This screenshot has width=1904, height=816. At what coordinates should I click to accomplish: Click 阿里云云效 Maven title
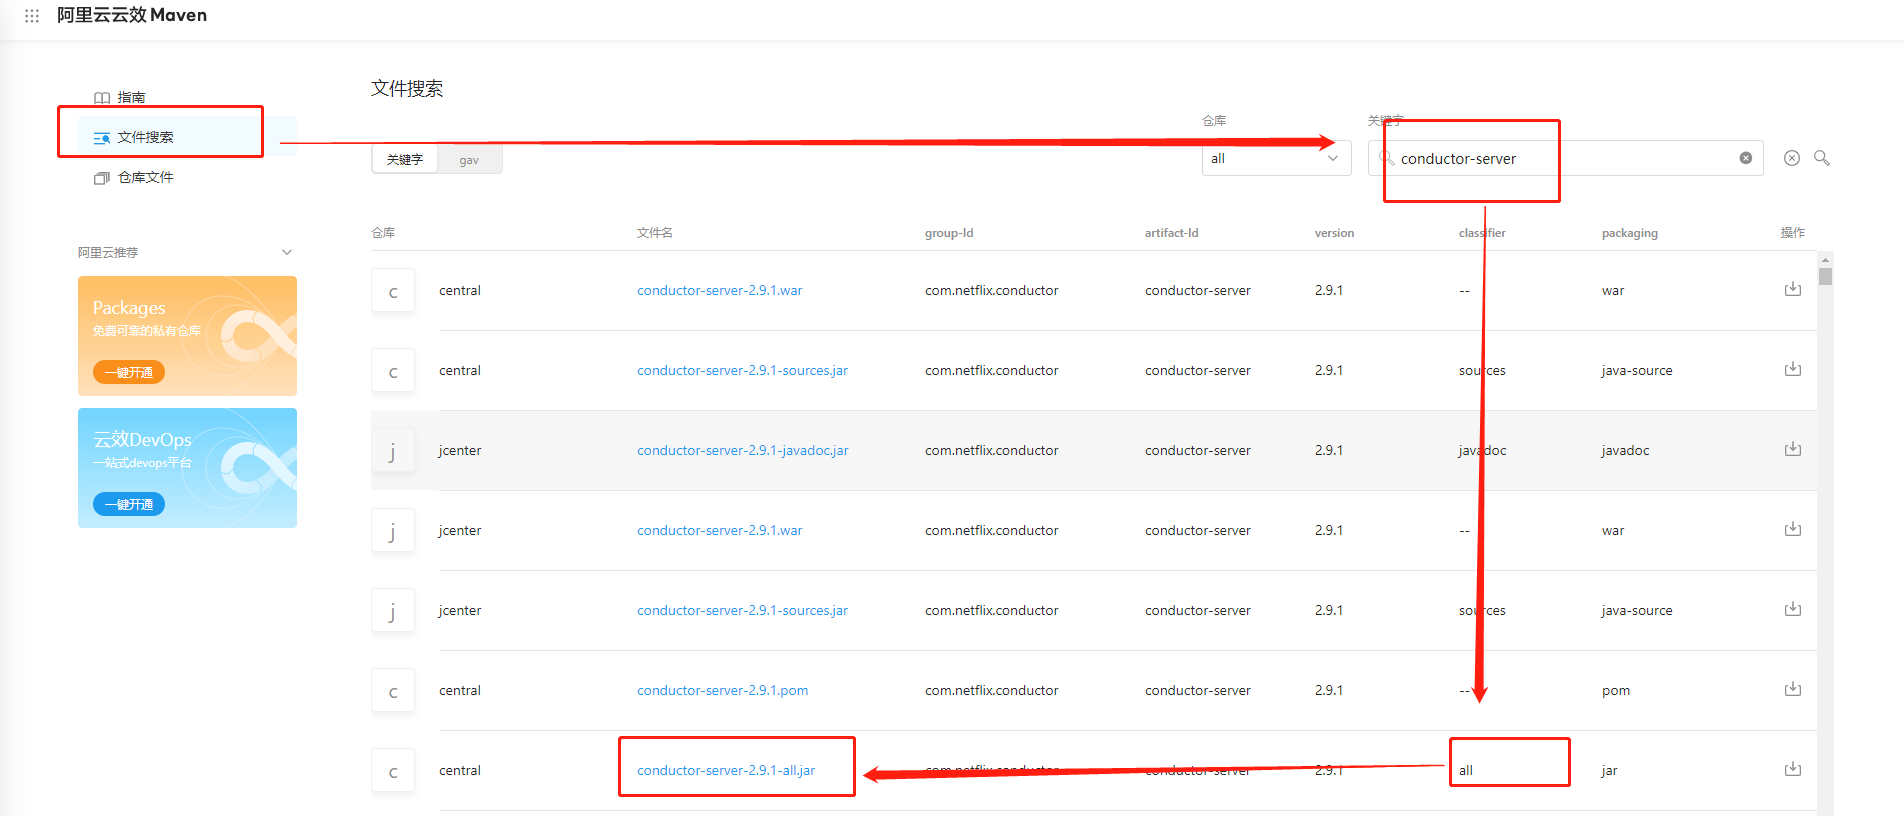[x=132, y=15]
